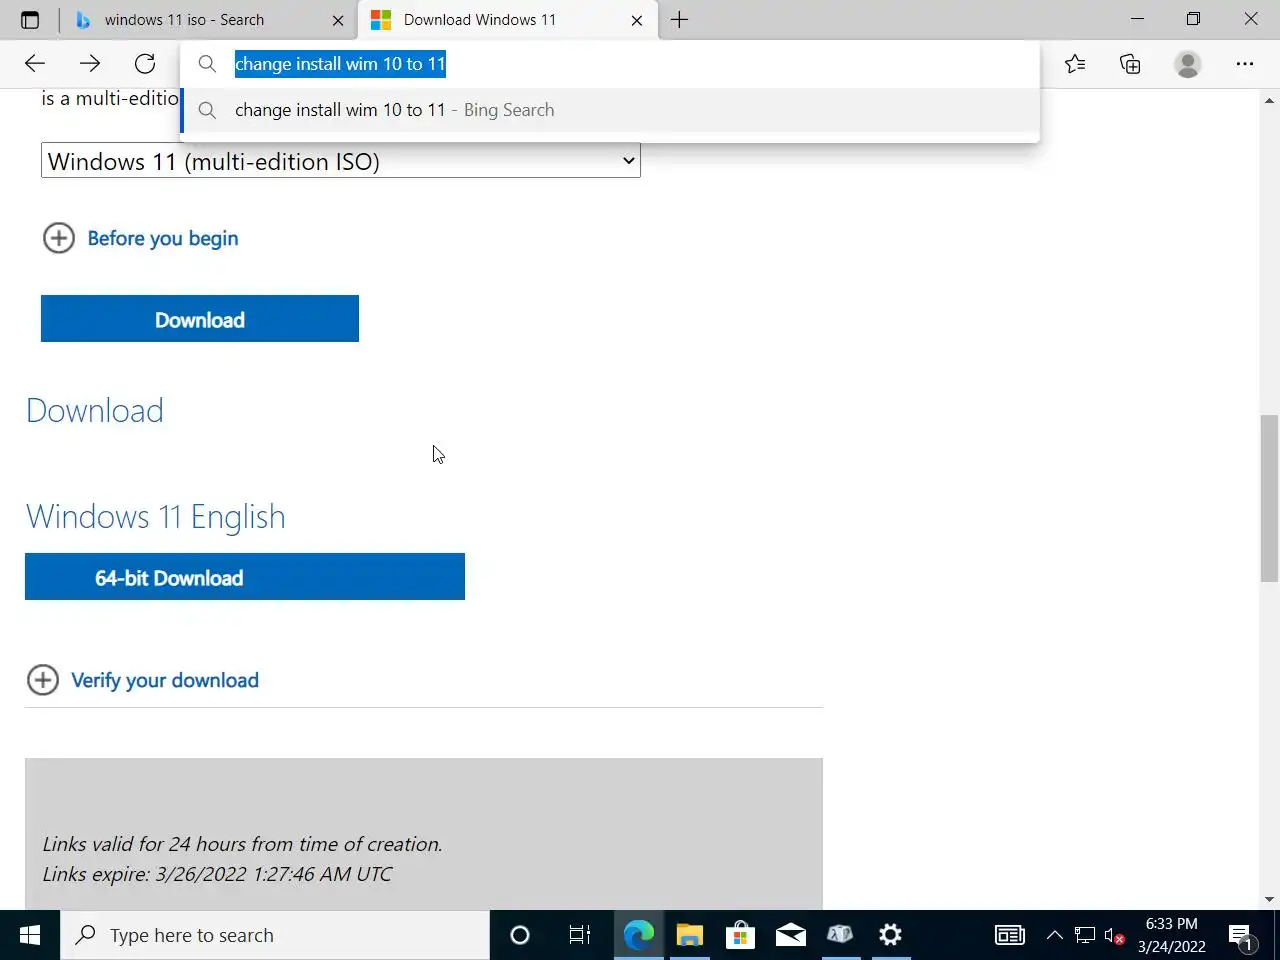Viewport: 1280px width, 960px height.
Task: Open the Mail app from taskbar
Action: (x=790, y=935)
